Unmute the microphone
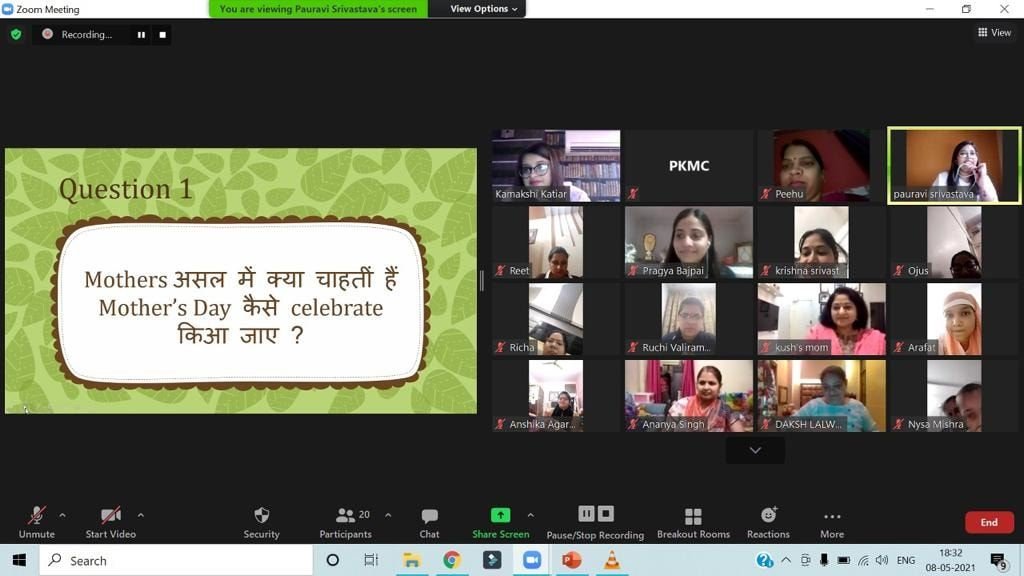Screen dimensions: 1024x576 (x=37, y=522)
